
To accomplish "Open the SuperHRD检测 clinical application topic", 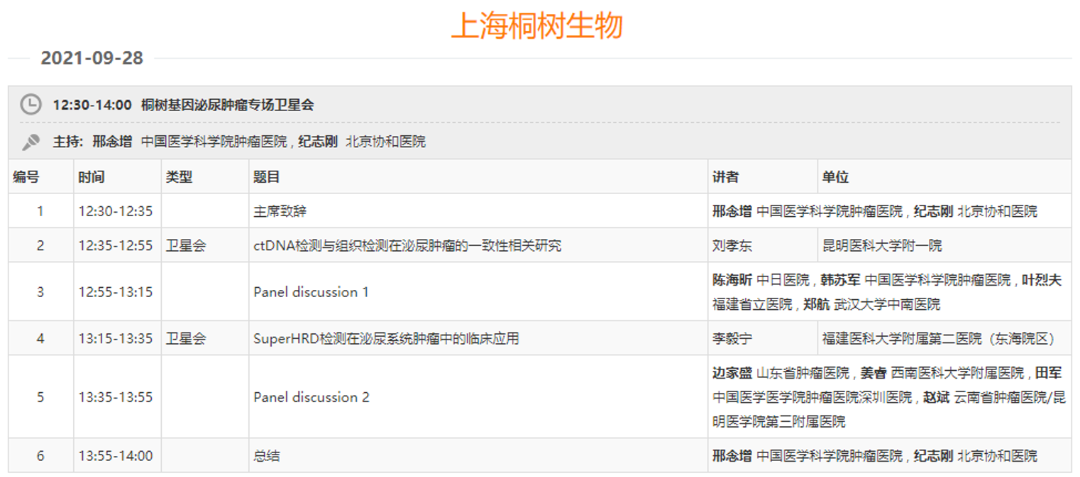I will [x=386, y=338].
